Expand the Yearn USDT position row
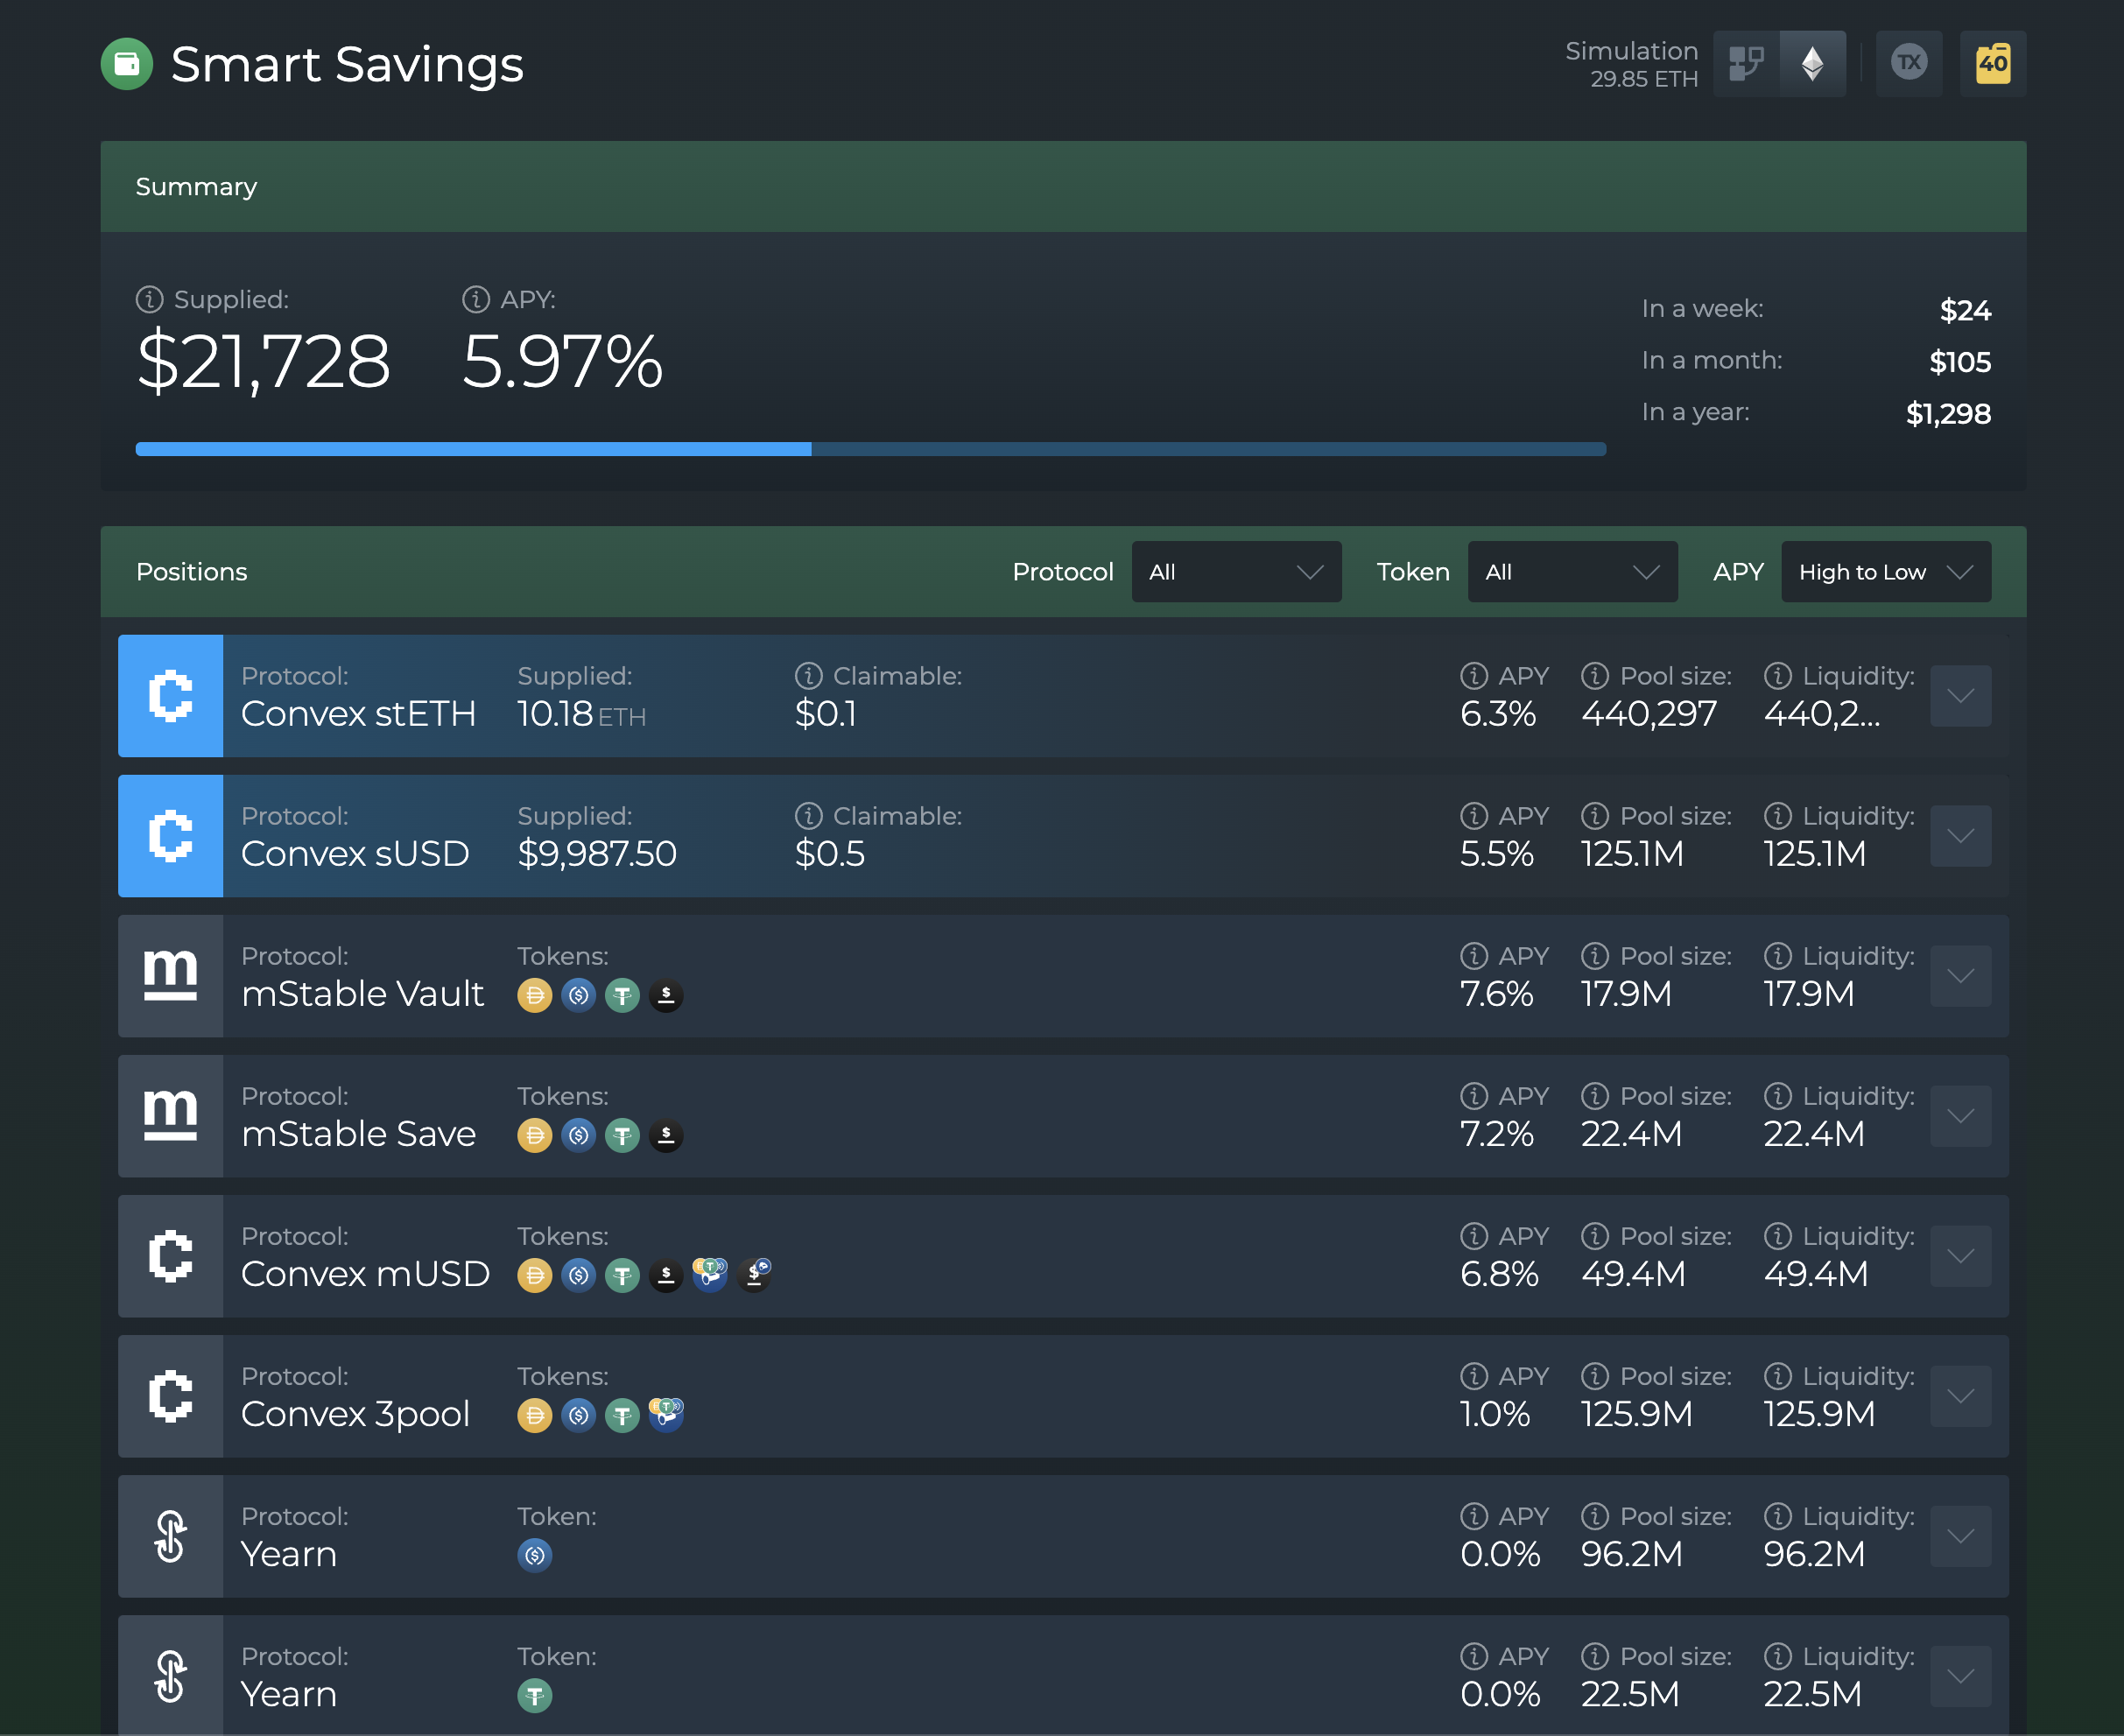 pos(1960,1676)
